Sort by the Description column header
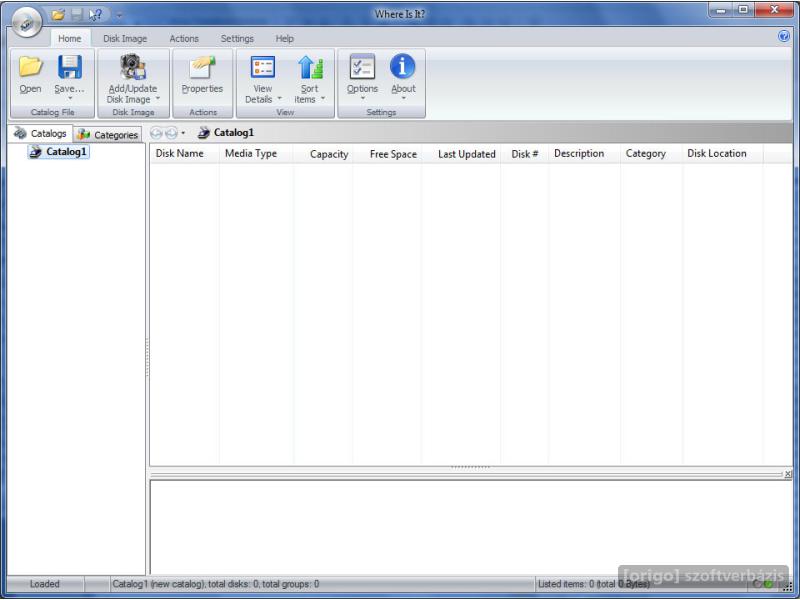This screenshot has height=600, width=800. [585, 154]
